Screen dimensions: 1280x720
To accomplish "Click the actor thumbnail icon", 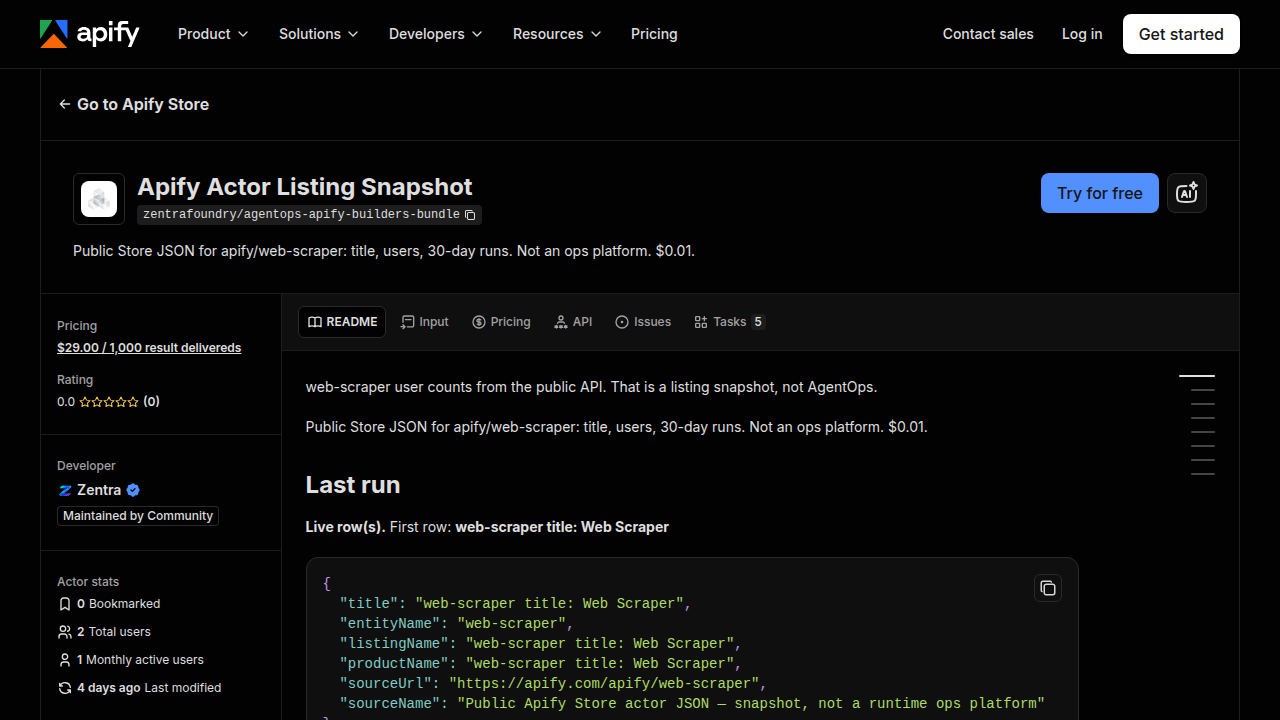I will coord(99,199).
